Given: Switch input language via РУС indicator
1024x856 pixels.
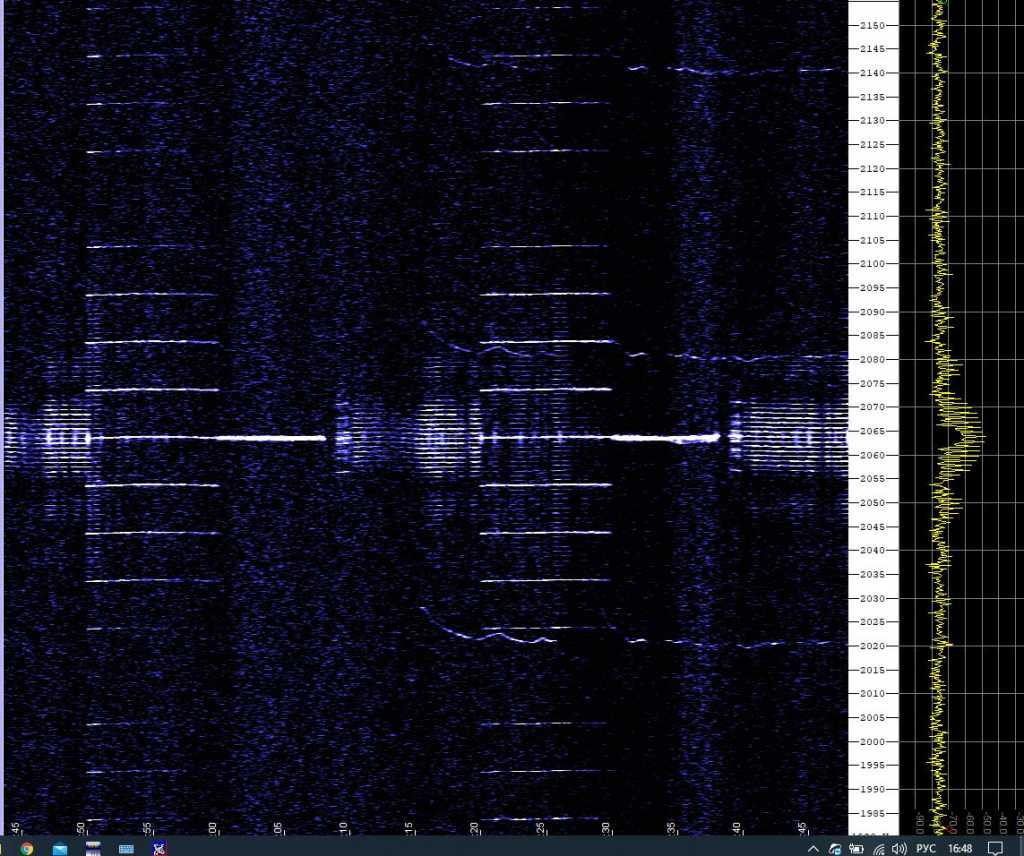Looking at the screenshot, I should tap(926, 849).
